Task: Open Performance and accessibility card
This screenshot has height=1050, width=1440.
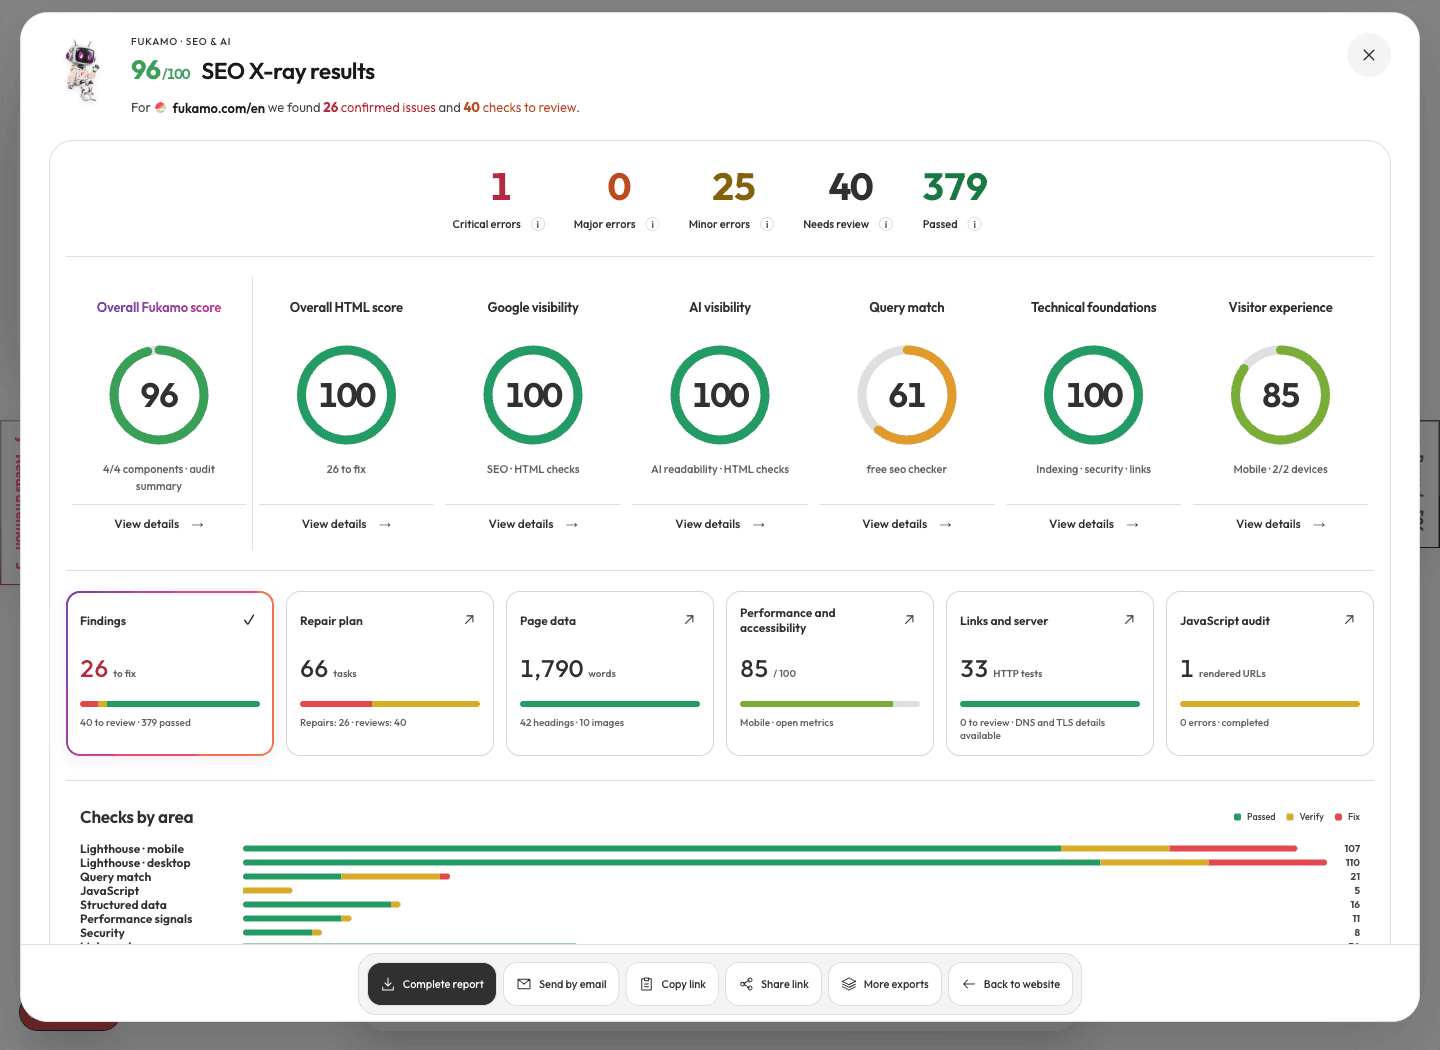Action: [x=830, y=673]
